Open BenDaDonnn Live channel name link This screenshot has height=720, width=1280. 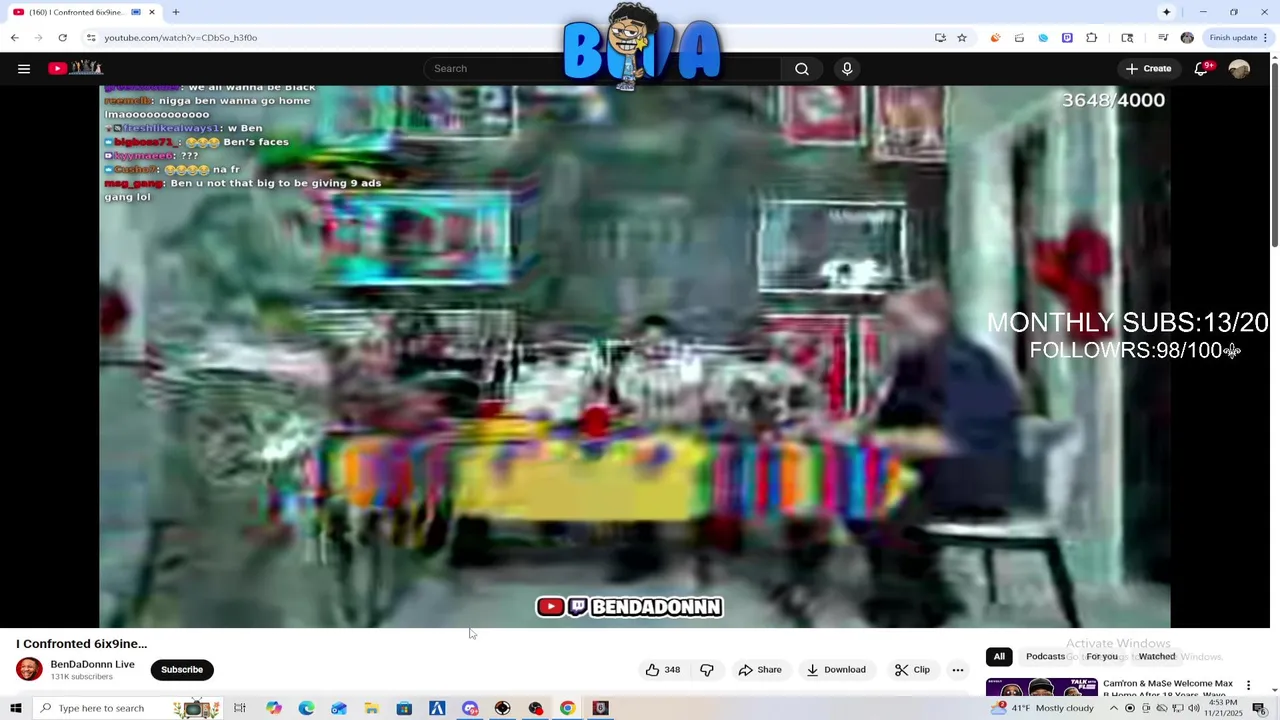click(92, 664)
